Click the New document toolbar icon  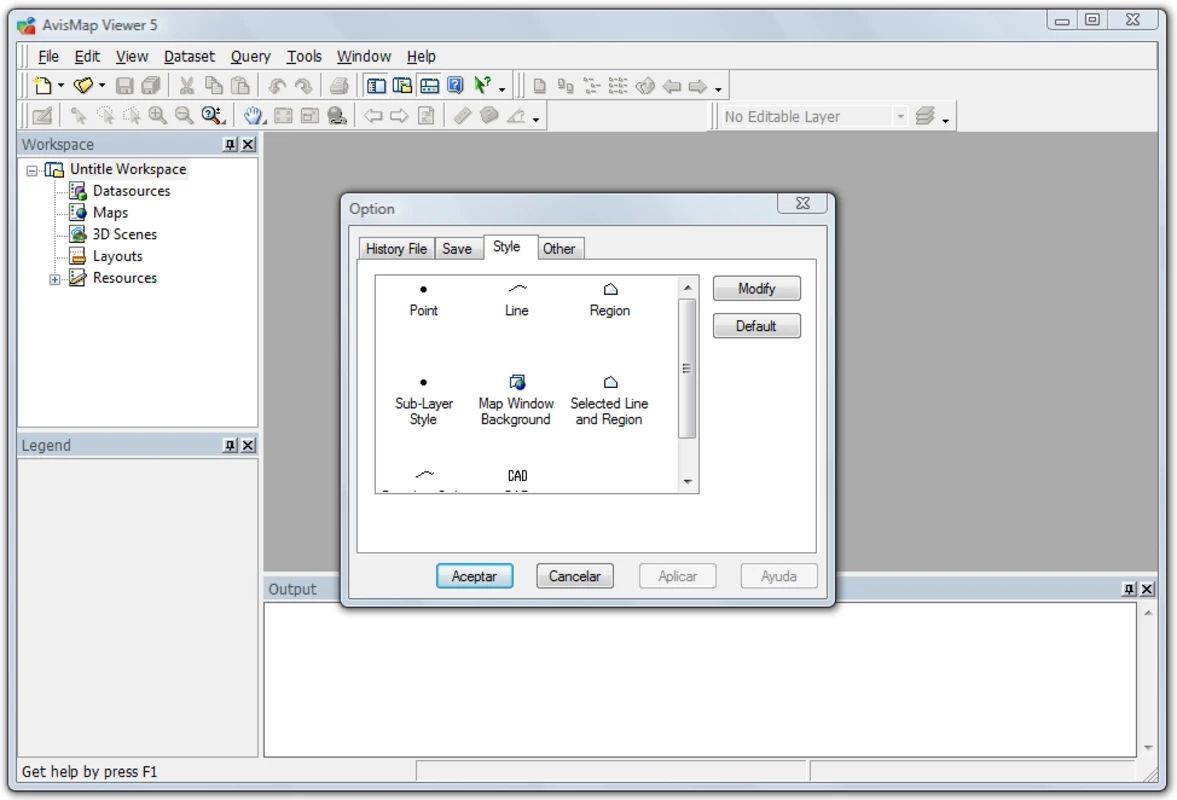[43, 86]
